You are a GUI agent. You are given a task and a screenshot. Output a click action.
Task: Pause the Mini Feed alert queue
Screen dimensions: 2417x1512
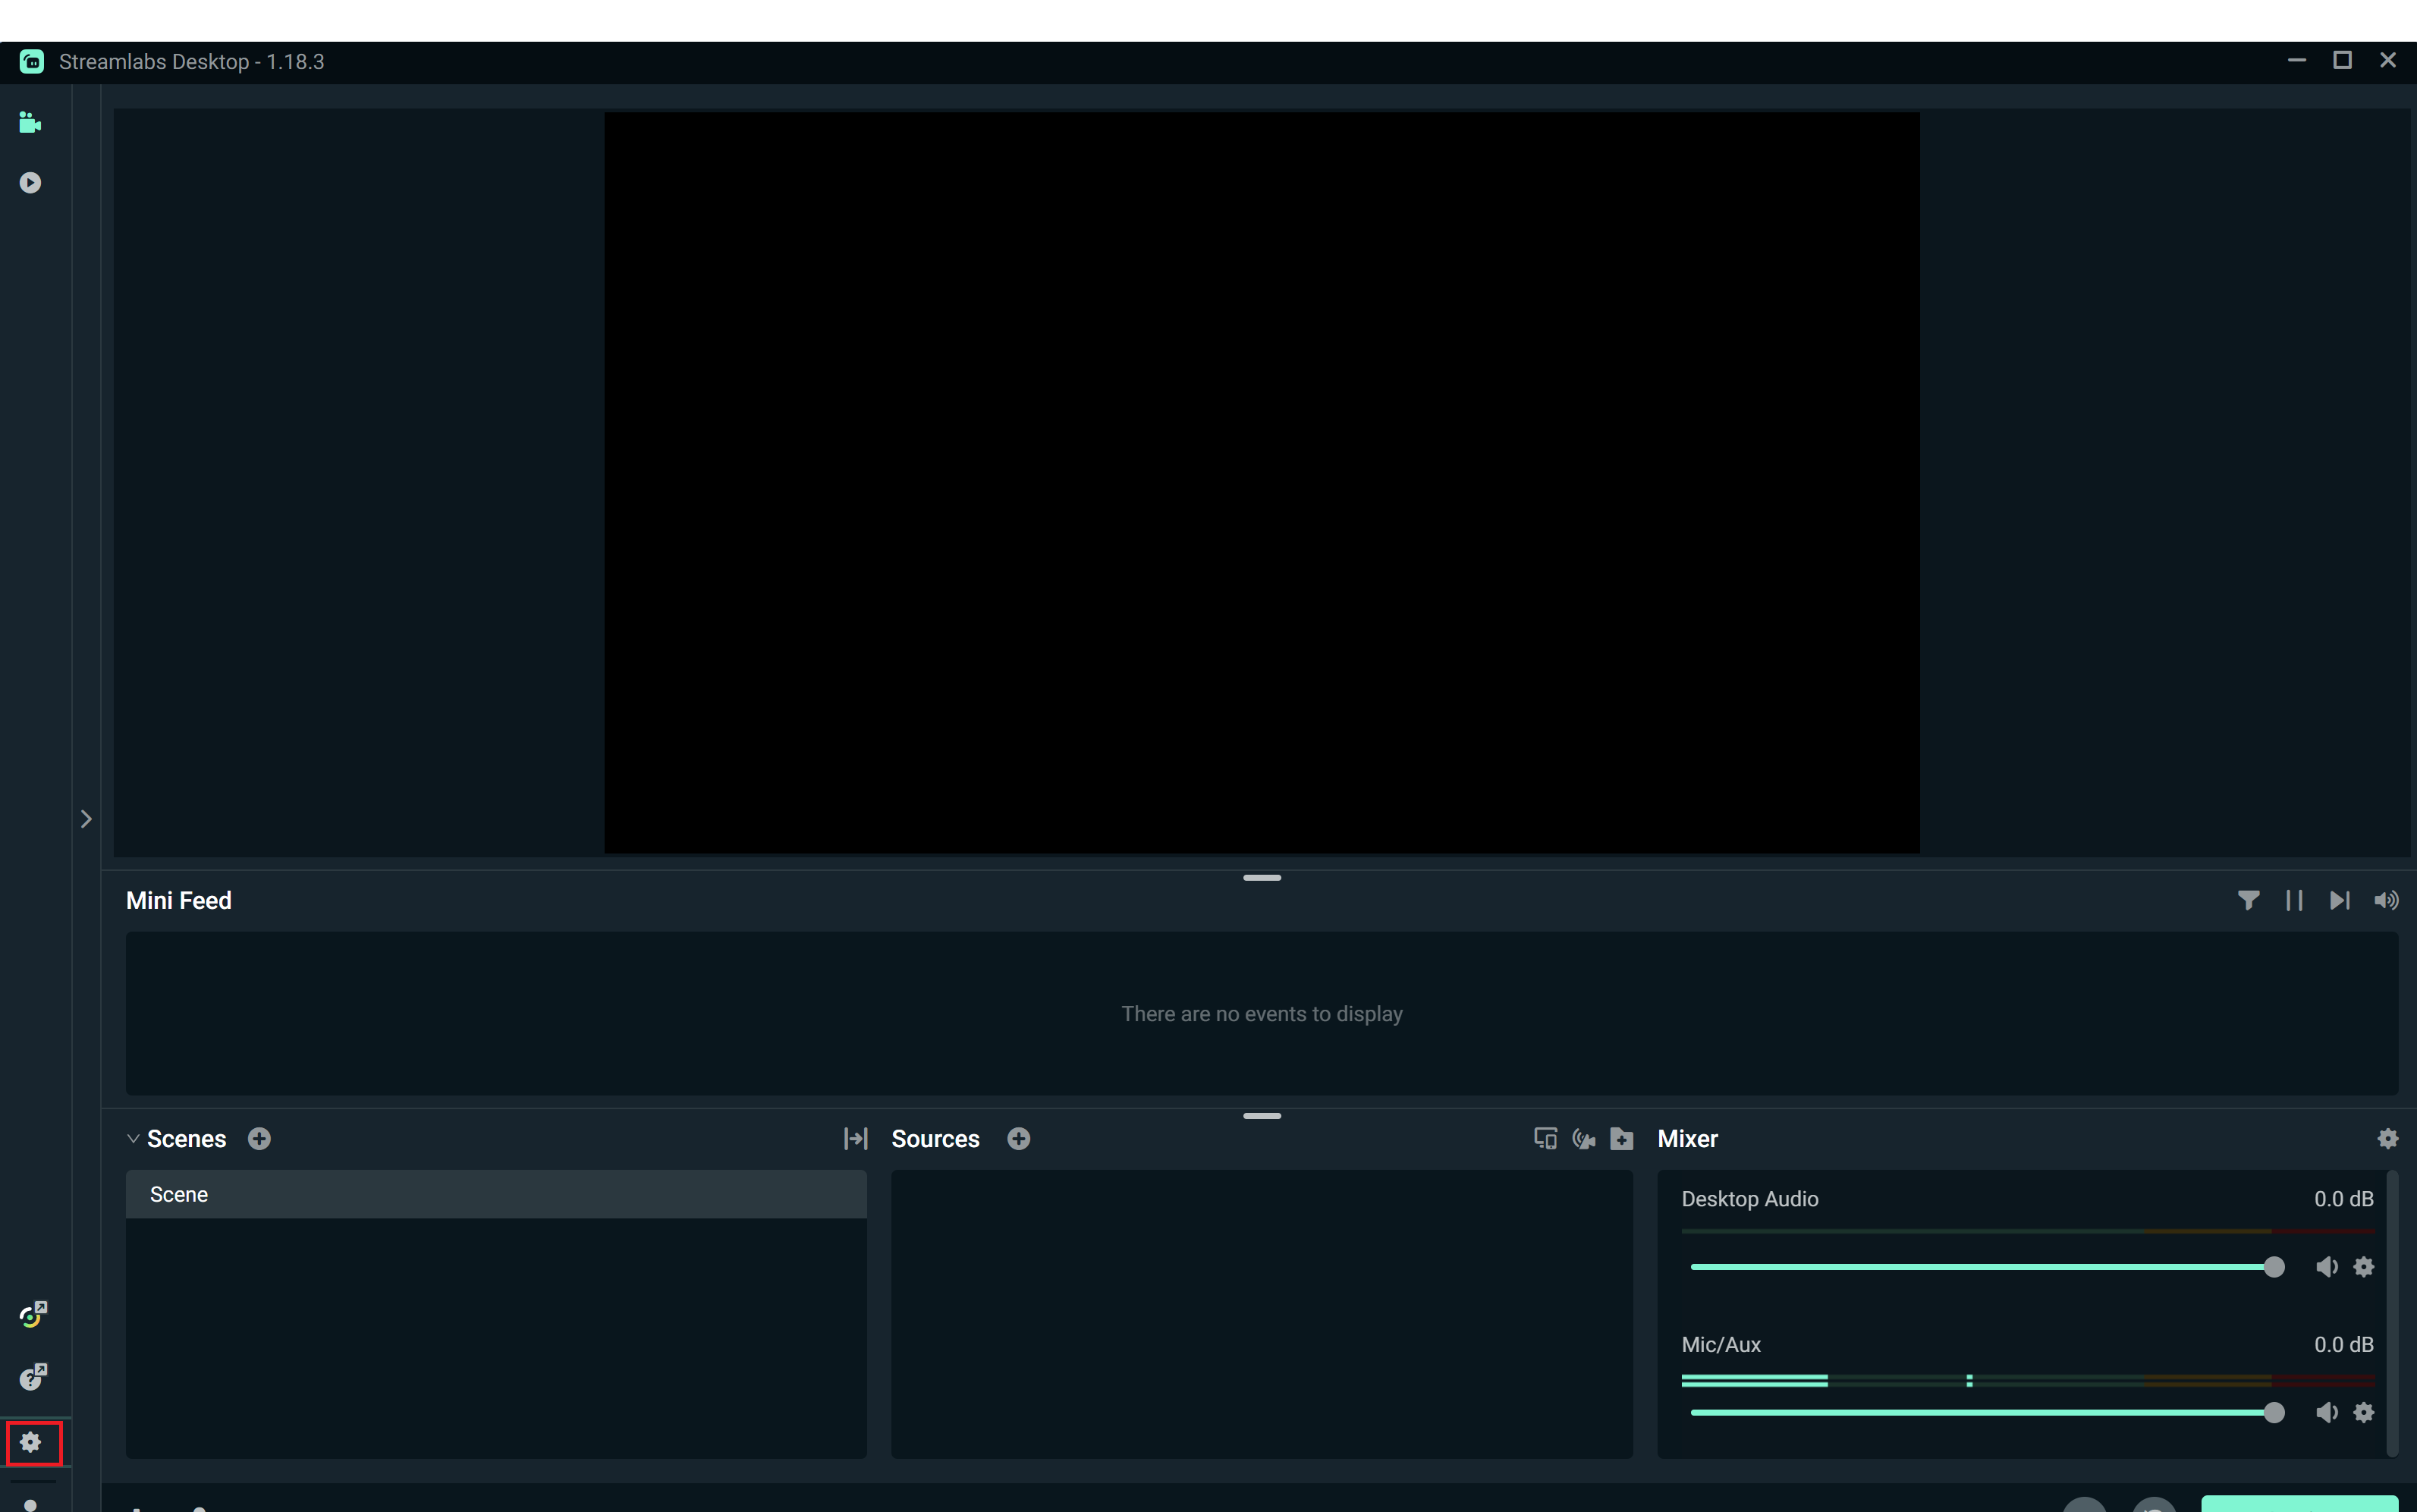tap(2294, 900)
